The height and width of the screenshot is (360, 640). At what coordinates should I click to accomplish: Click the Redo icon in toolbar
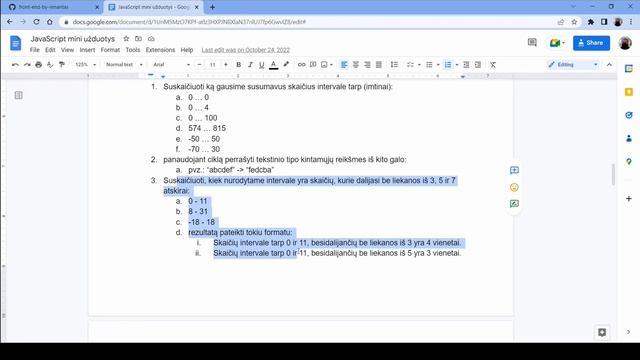pyautogui.click(x=27, y=64)
